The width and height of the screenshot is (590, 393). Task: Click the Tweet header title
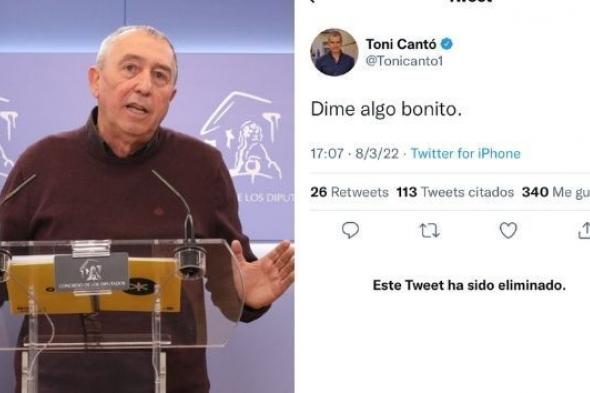pyautogui.click(x=470, y=1)
